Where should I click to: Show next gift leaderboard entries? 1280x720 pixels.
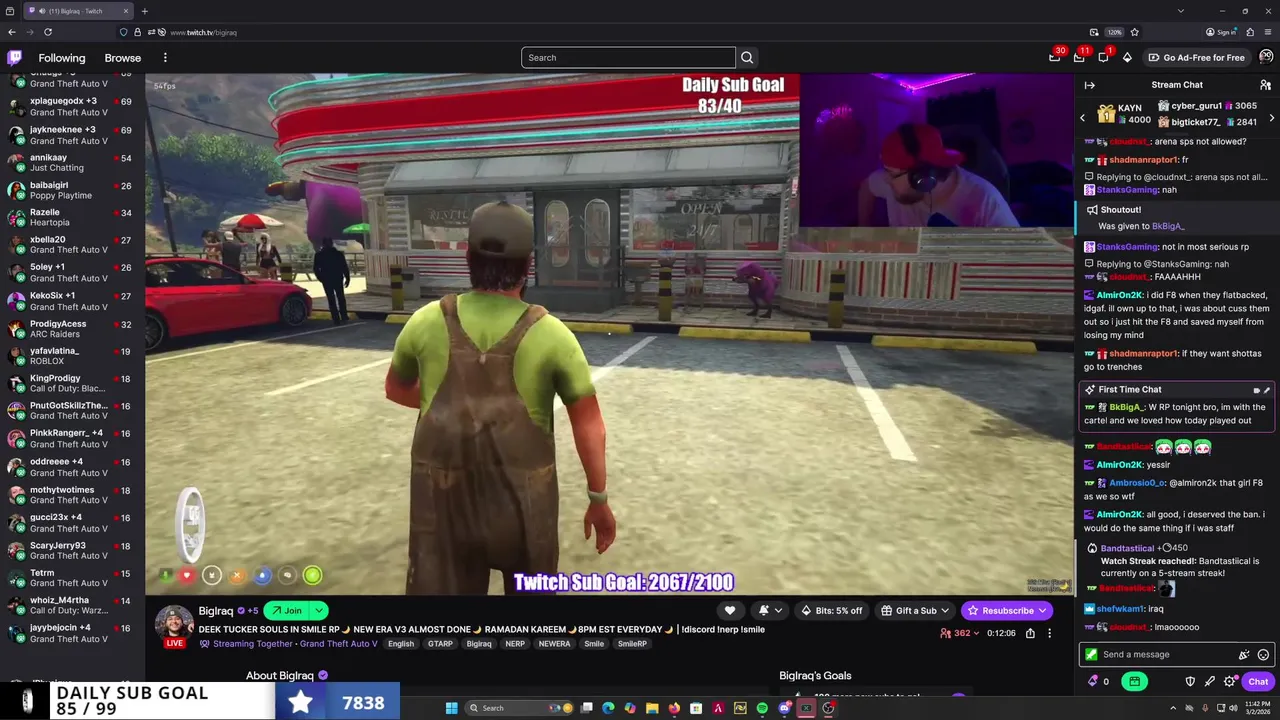tap(1272, 118)
